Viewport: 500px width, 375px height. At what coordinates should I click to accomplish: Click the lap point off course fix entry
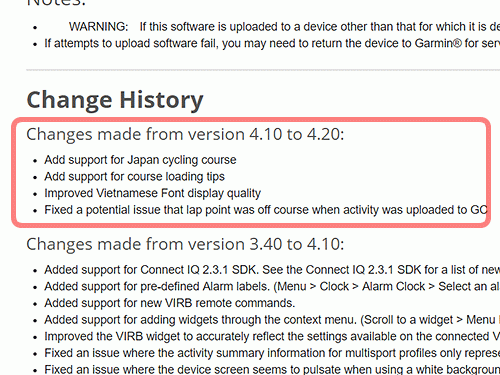pyautogui.click(x=266, y=210)
